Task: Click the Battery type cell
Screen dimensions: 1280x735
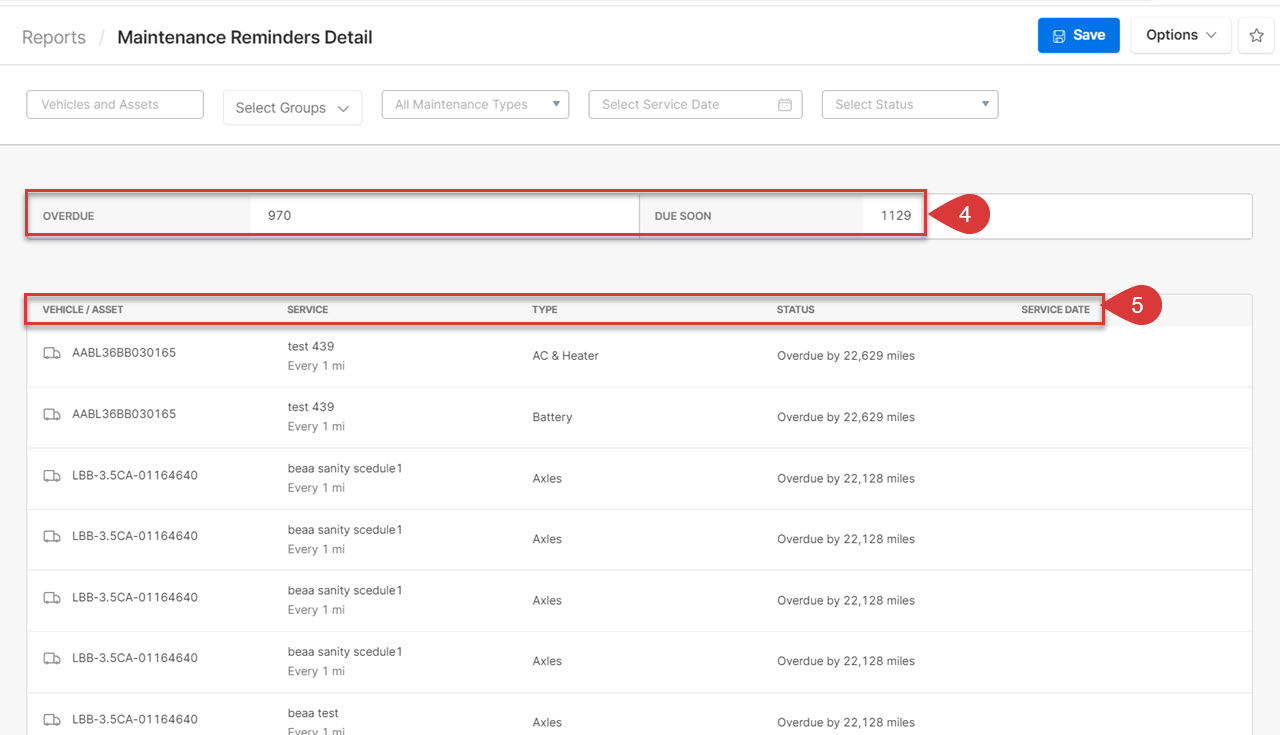Action: tap(552, 417)
